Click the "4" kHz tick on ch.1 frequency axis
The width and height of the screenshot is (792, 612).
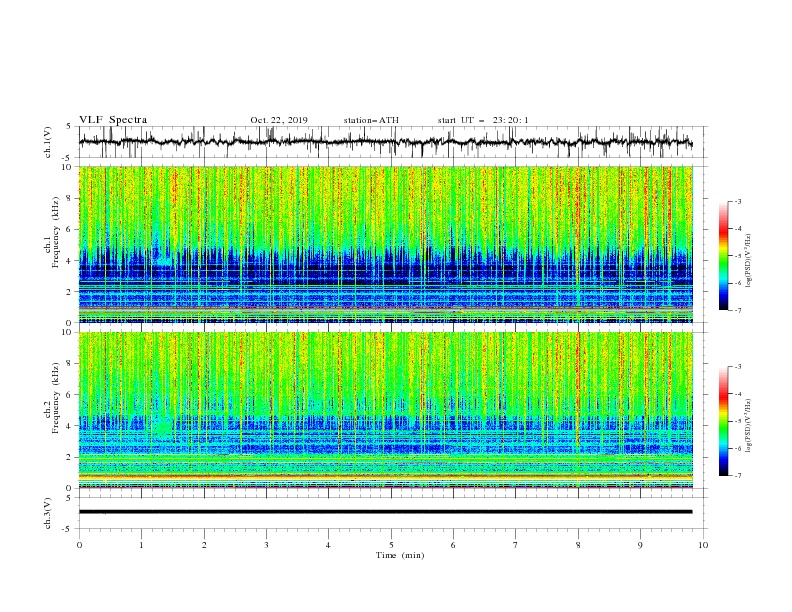(69, 261)
